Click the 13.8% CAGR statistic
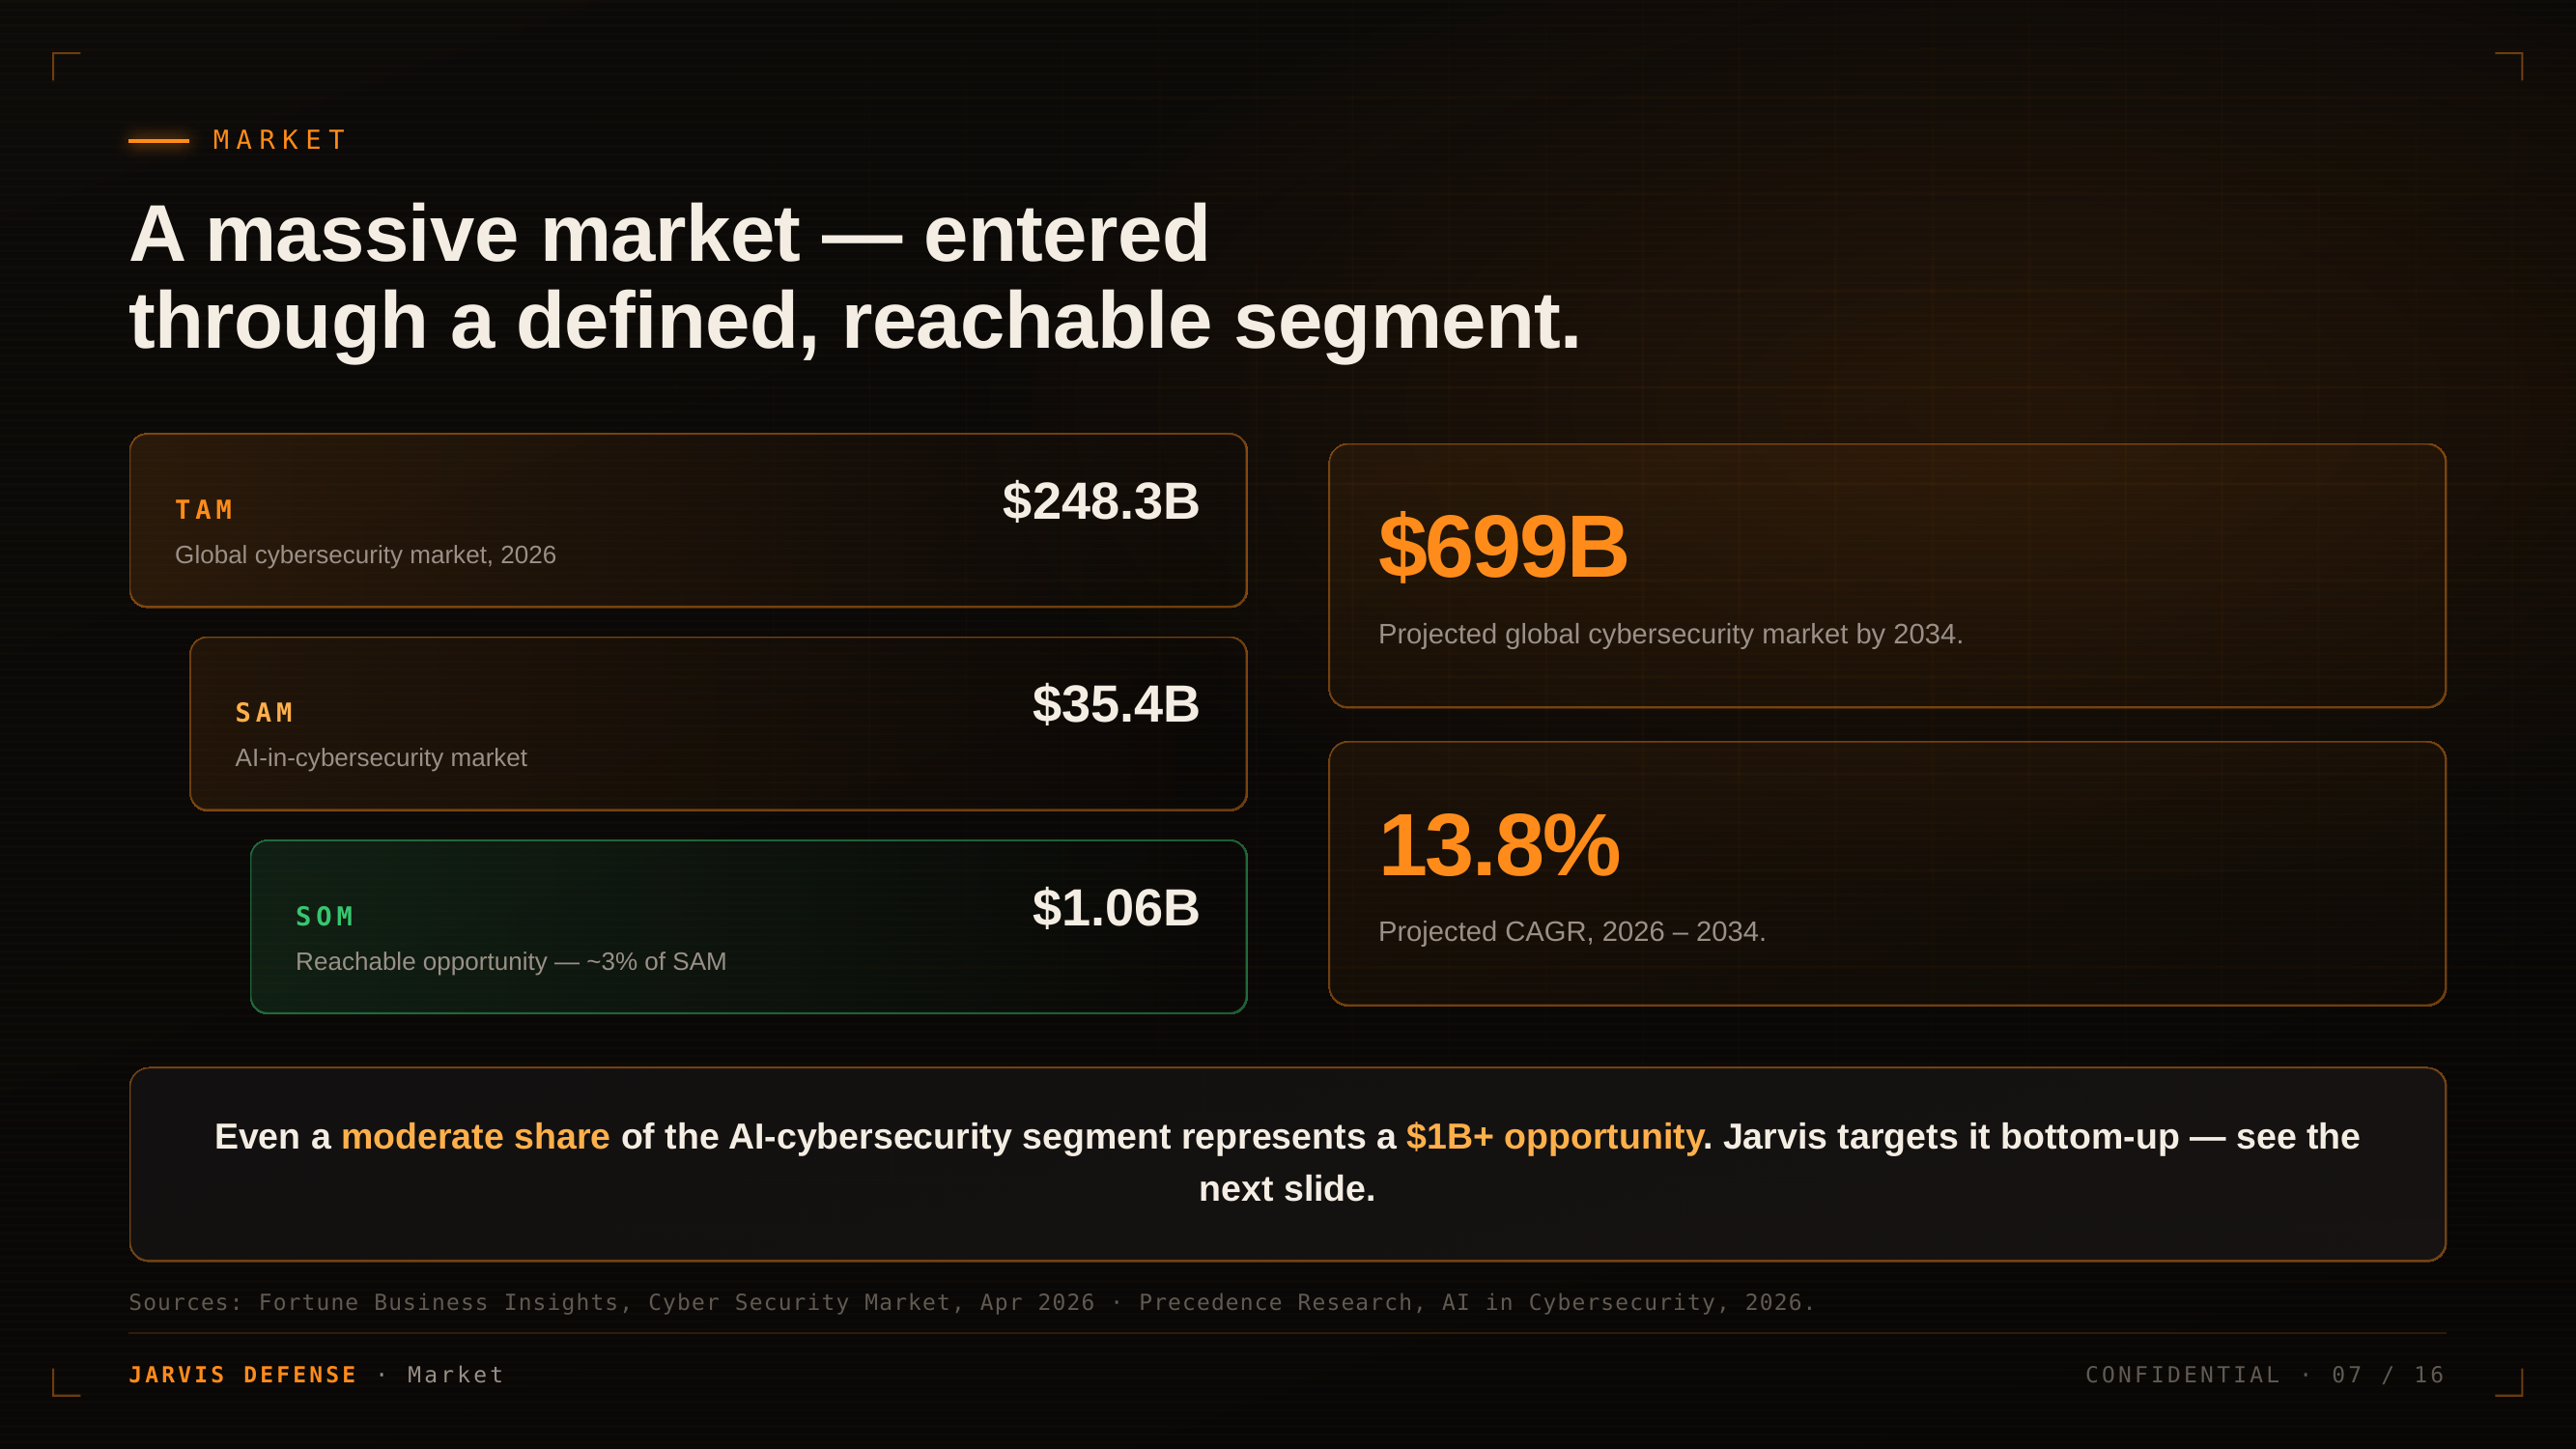The width and height of the screenshot is (2576, 1449). coord(1497,845)
